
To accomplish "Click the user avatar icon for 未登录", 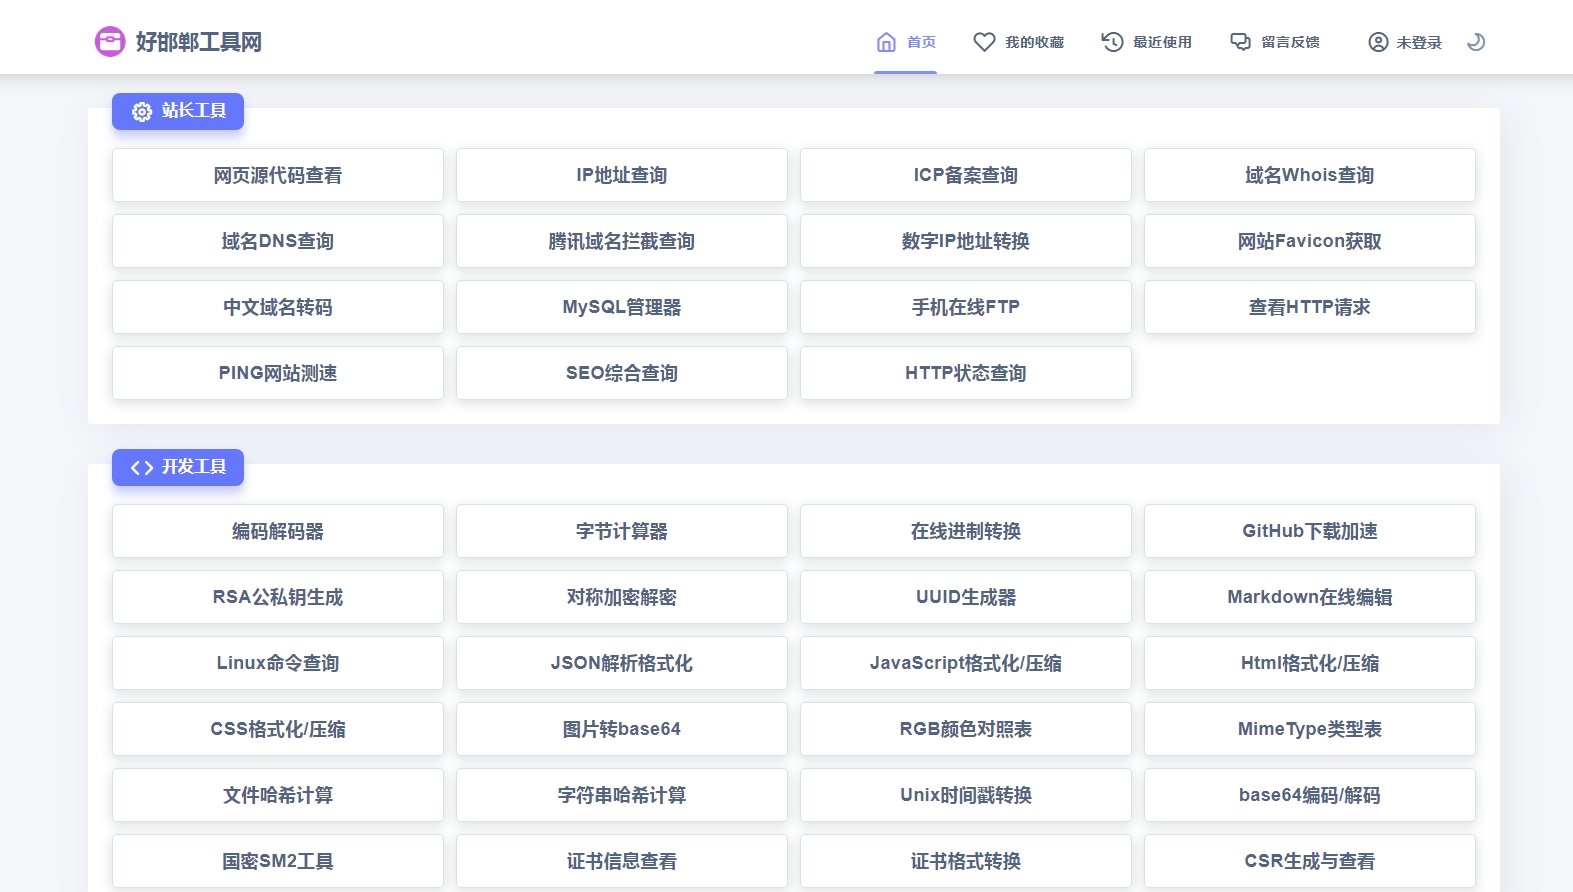I will (1378, 42).
